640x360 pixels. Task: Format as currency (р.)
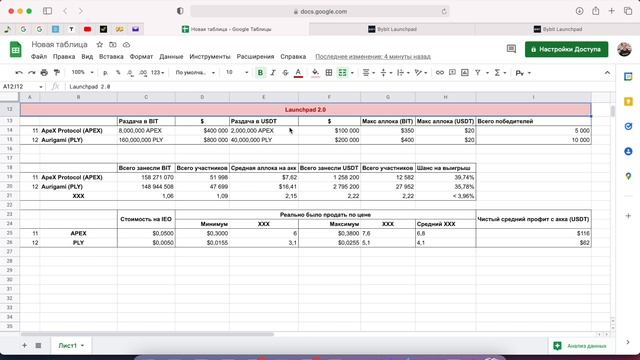tap(105, 73)
